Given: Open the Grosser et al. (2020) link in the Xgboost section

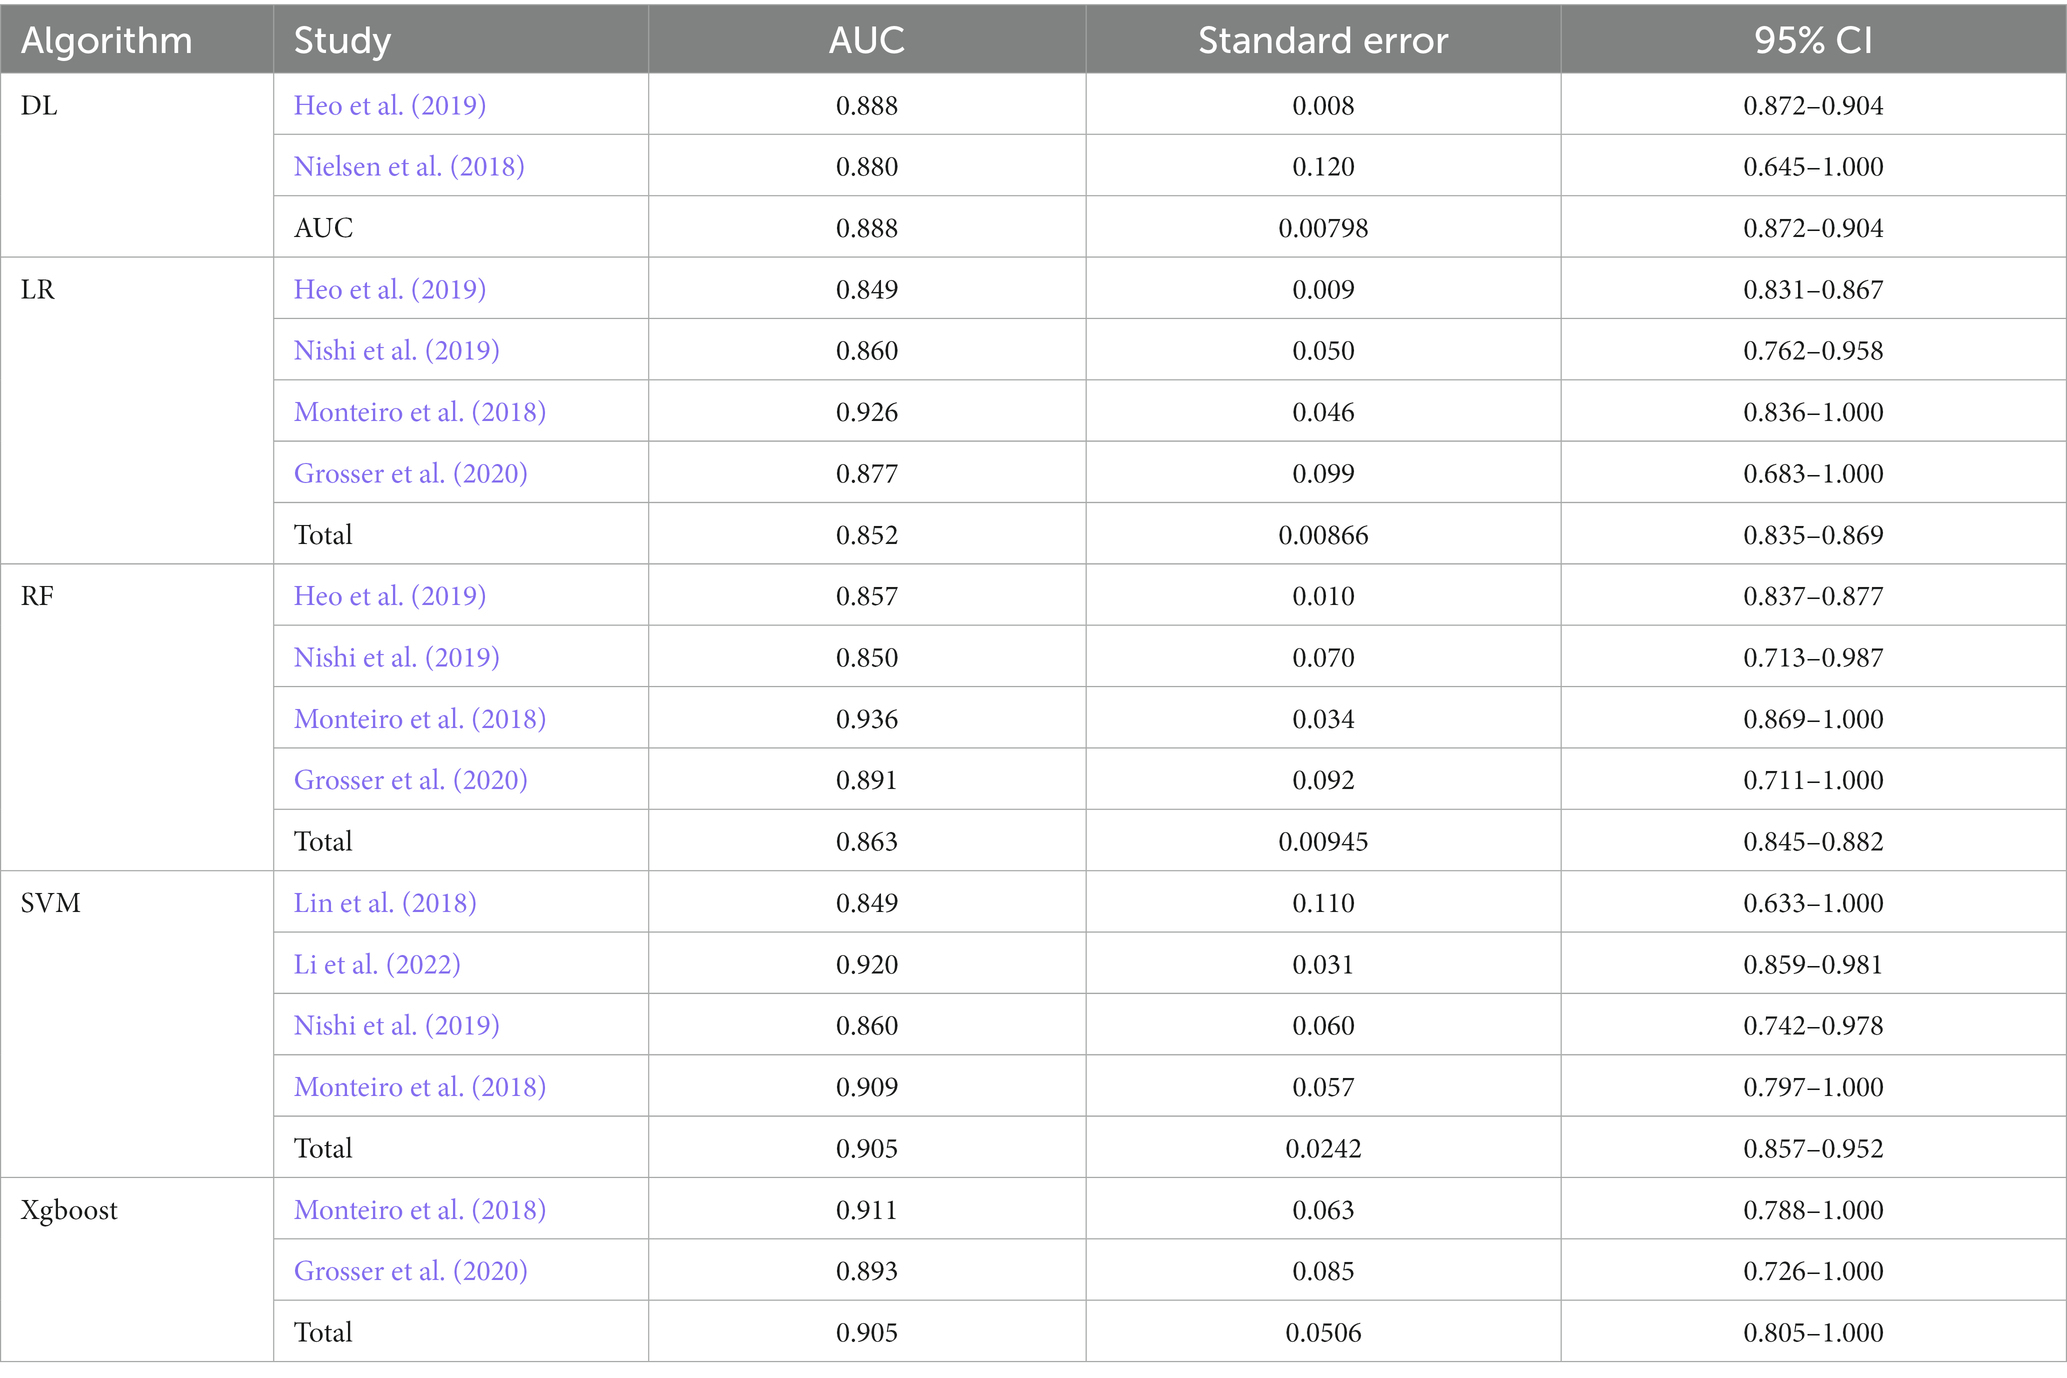Looking at the screenshot, I should [x=411, y=1271].
